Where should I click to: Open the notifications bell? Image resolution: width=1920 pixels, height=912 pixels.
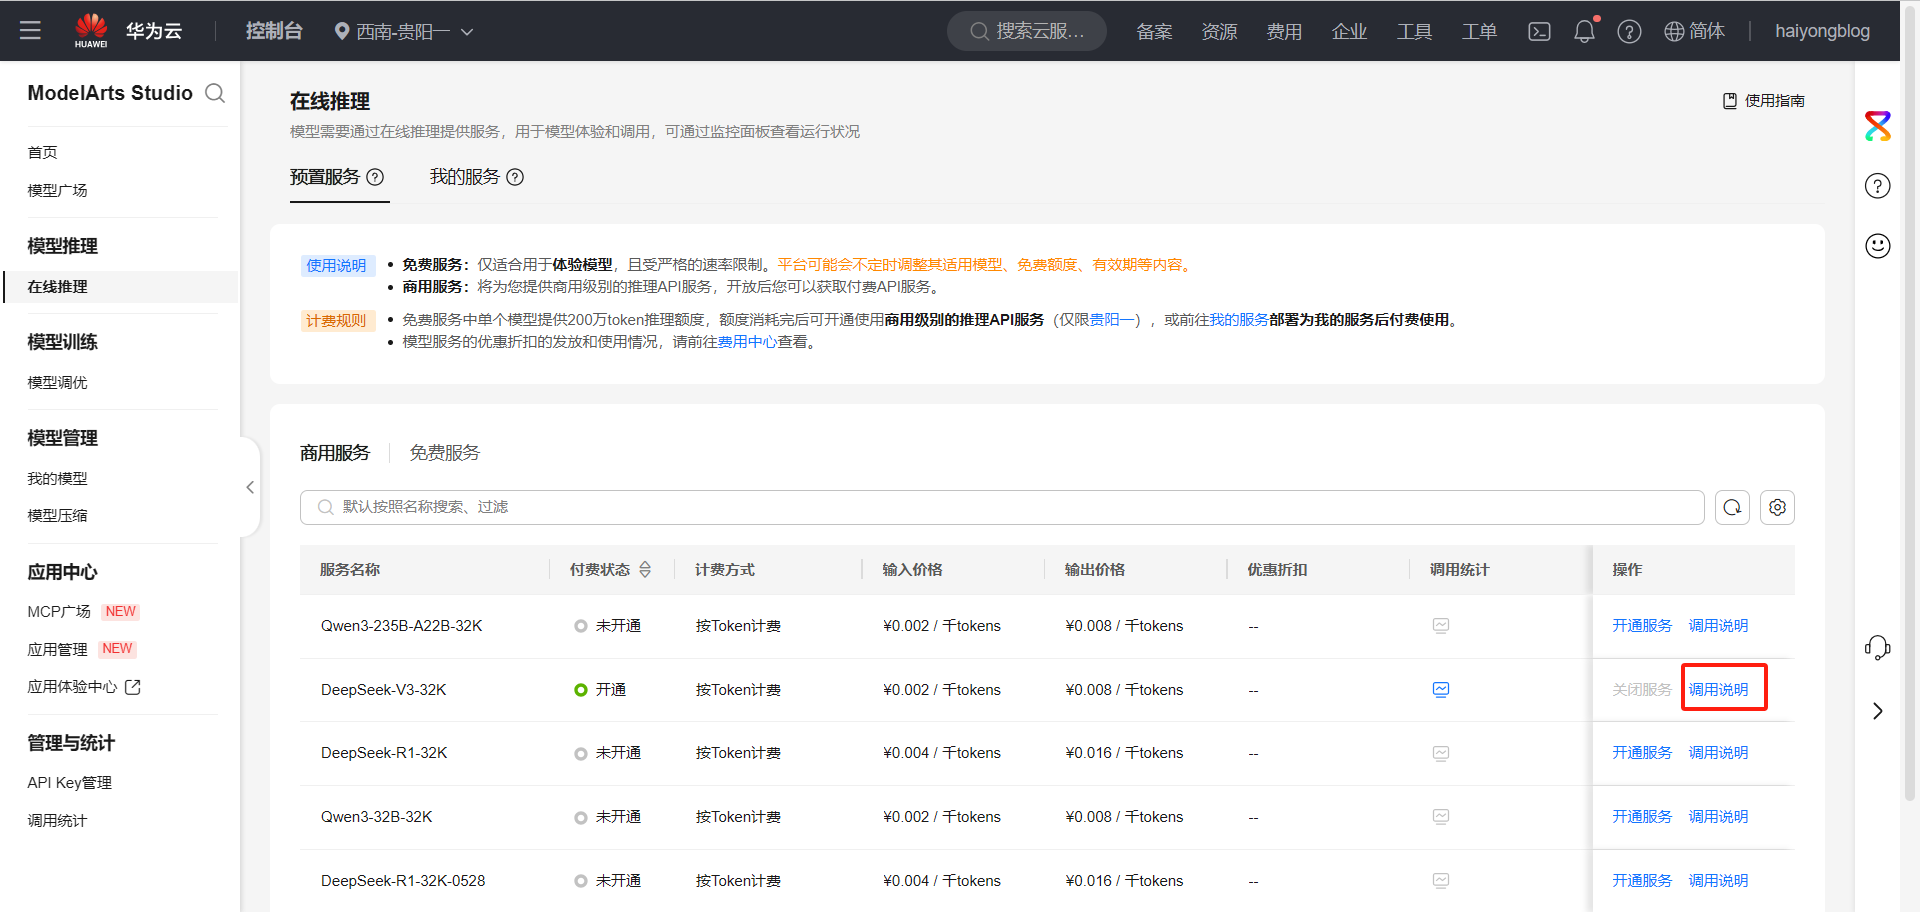[x=1583, y=31]
